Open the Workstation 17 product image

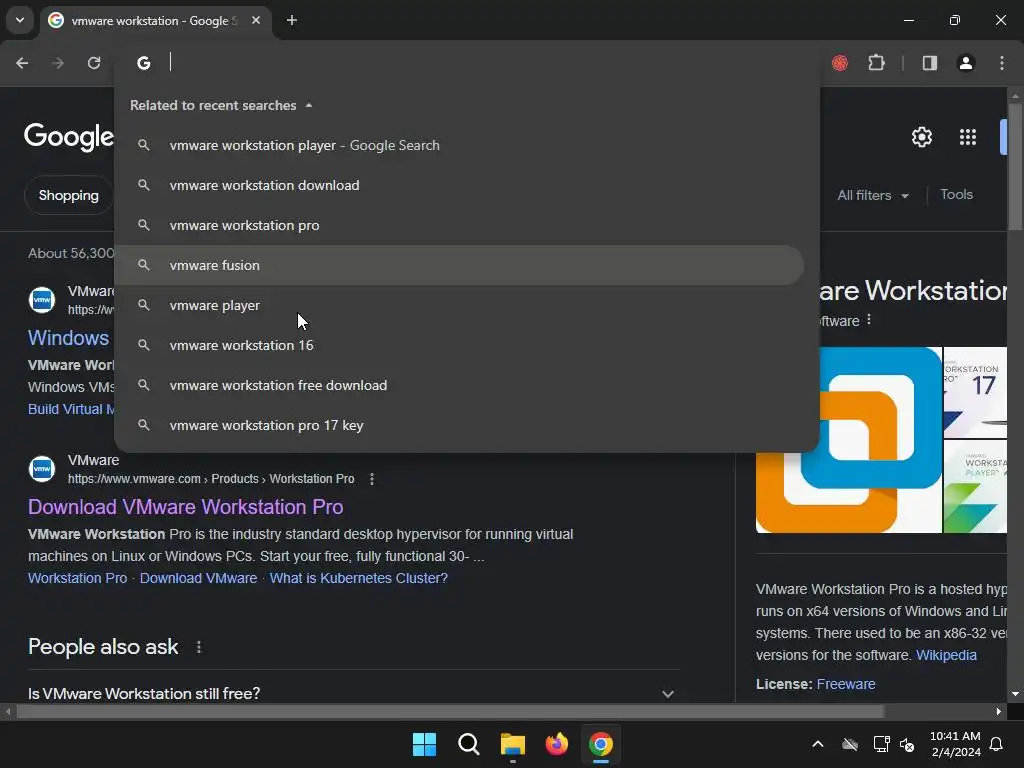(975, 392)
